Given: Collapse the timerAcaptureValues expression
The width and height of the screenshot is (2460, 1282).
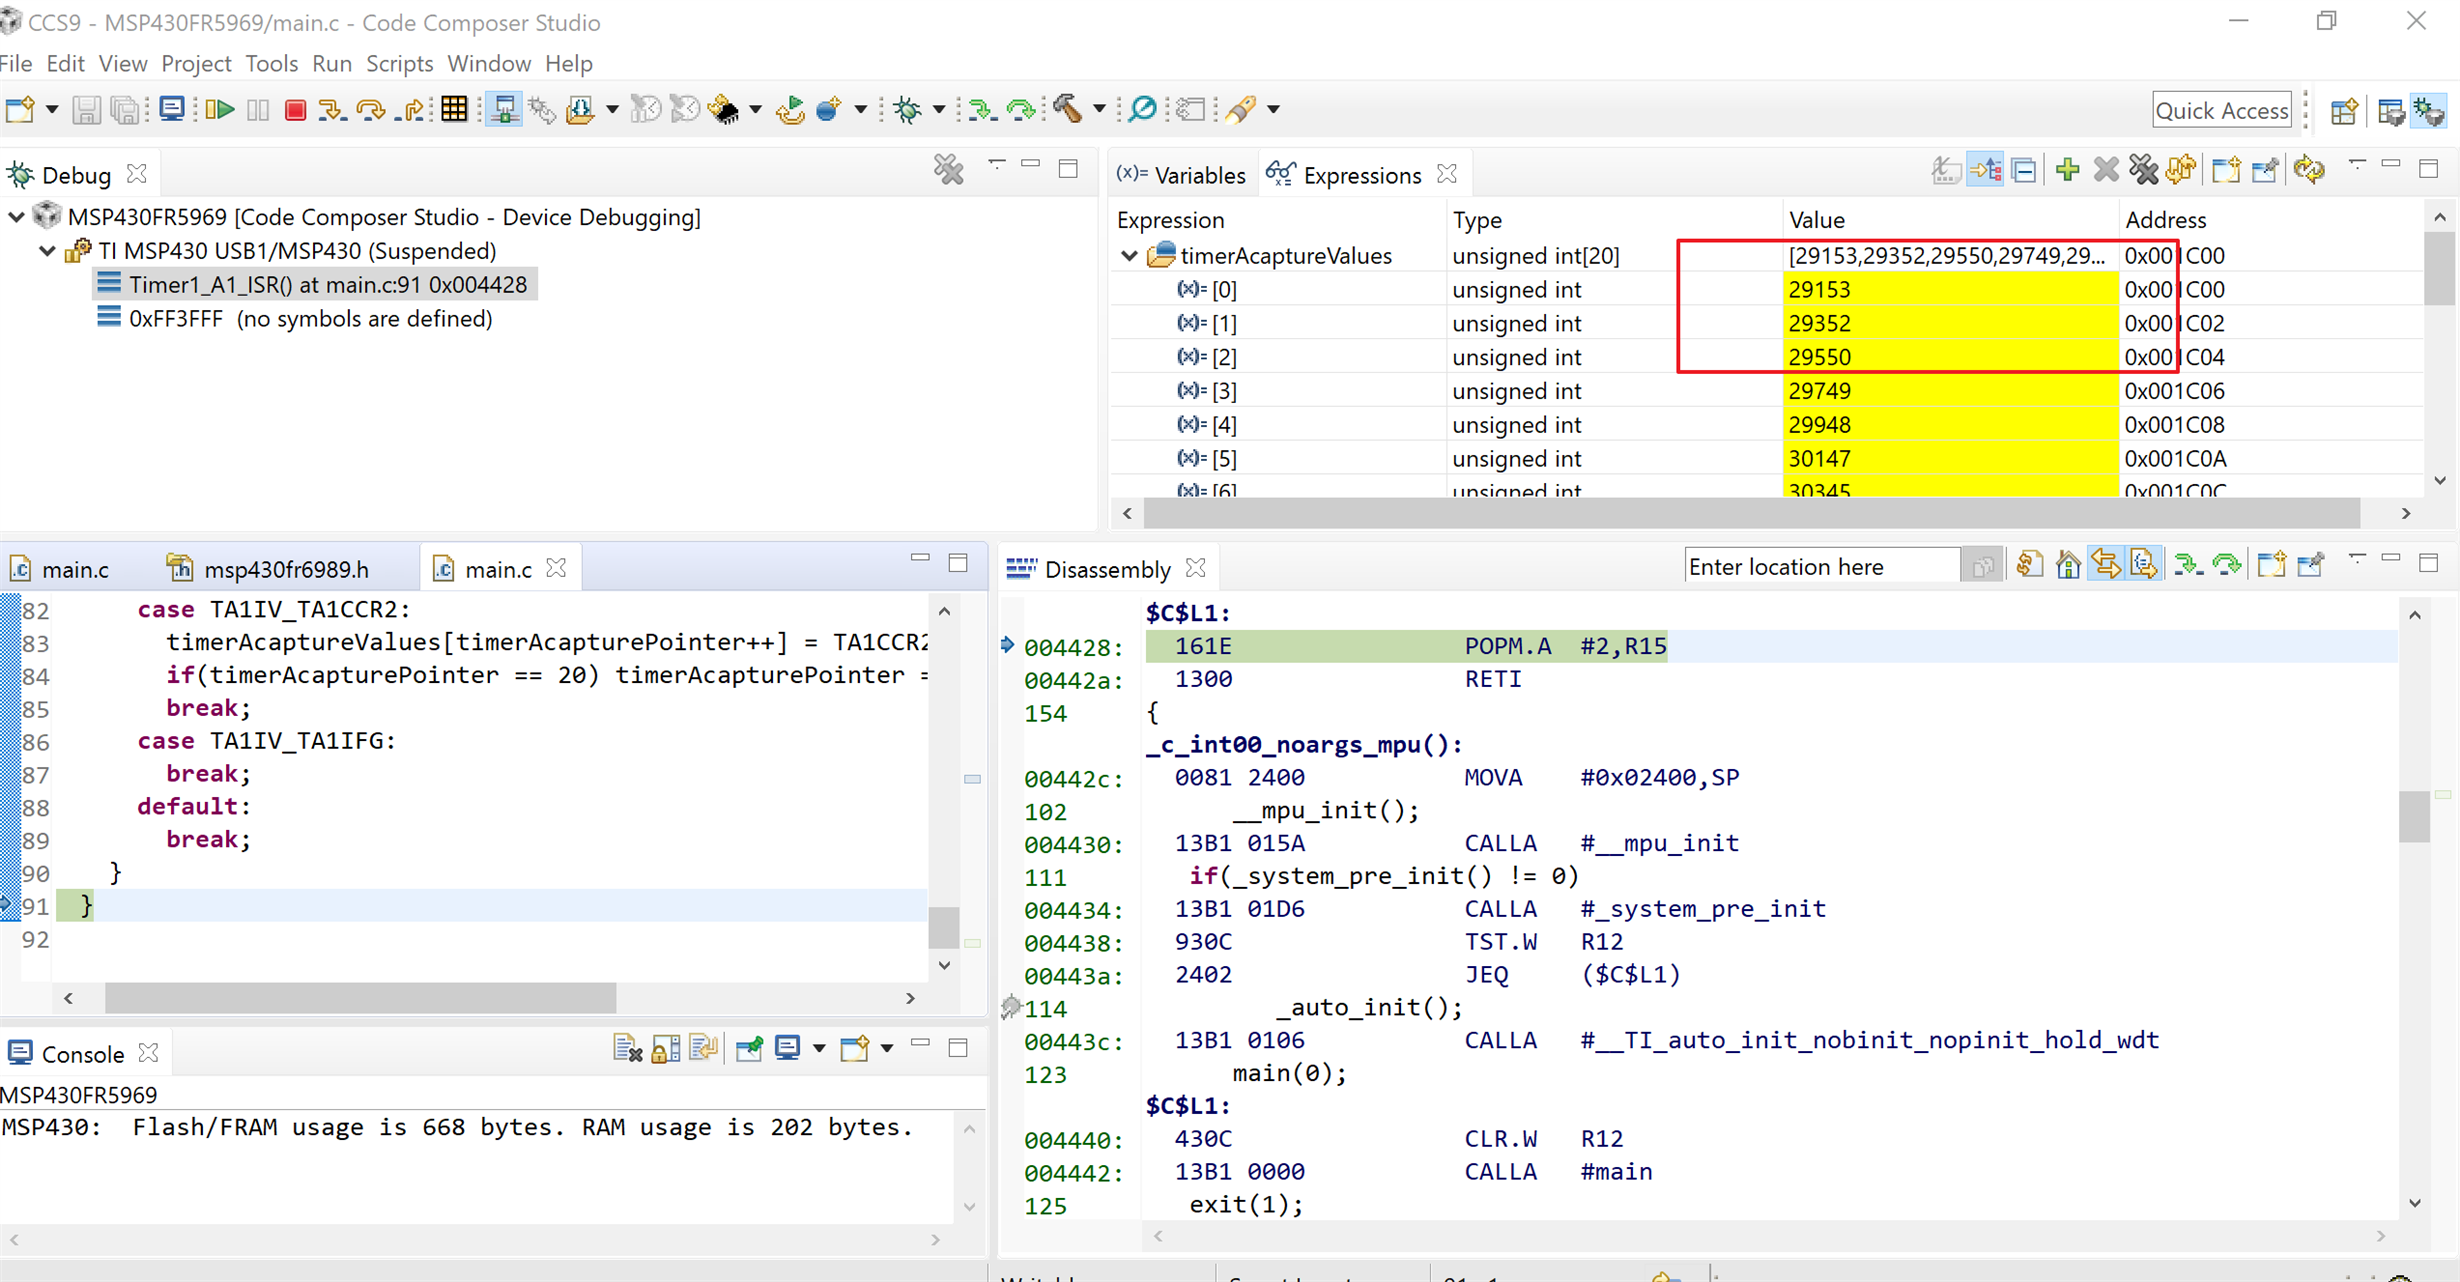Looking at the screenshot, I should [1129, 255].
